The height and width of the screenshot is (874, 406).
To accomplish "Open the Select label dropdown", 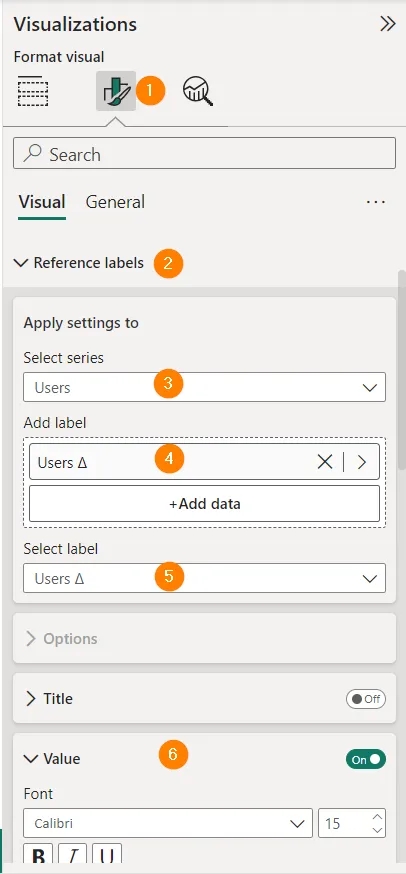I will pos(204,578).
